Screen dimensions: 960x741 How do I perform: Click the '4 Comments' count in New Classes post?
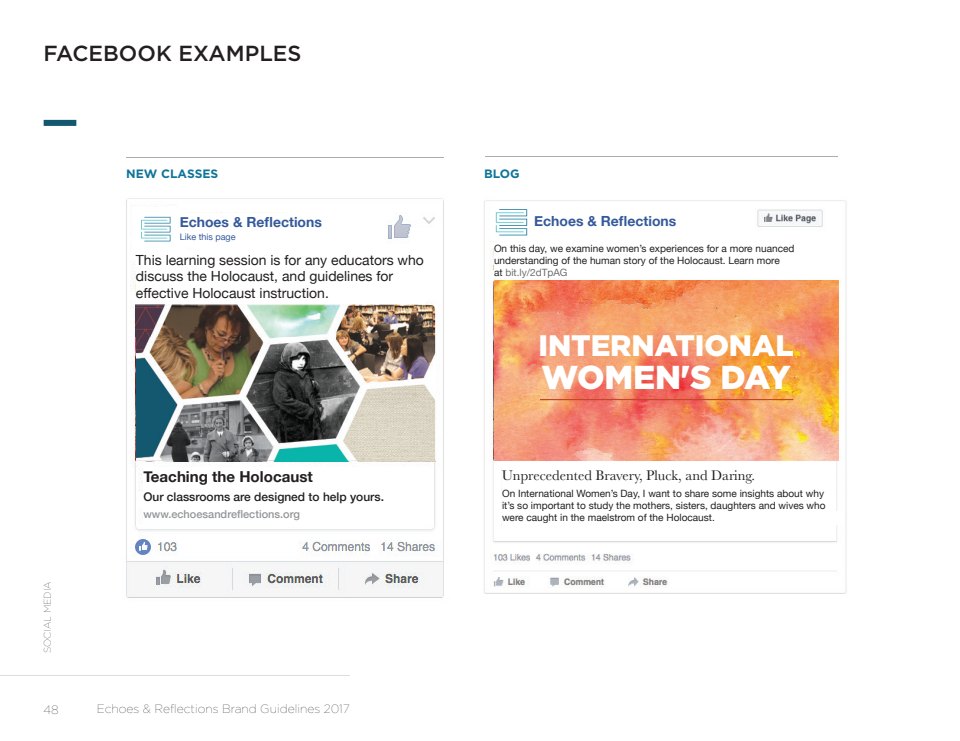336,547
